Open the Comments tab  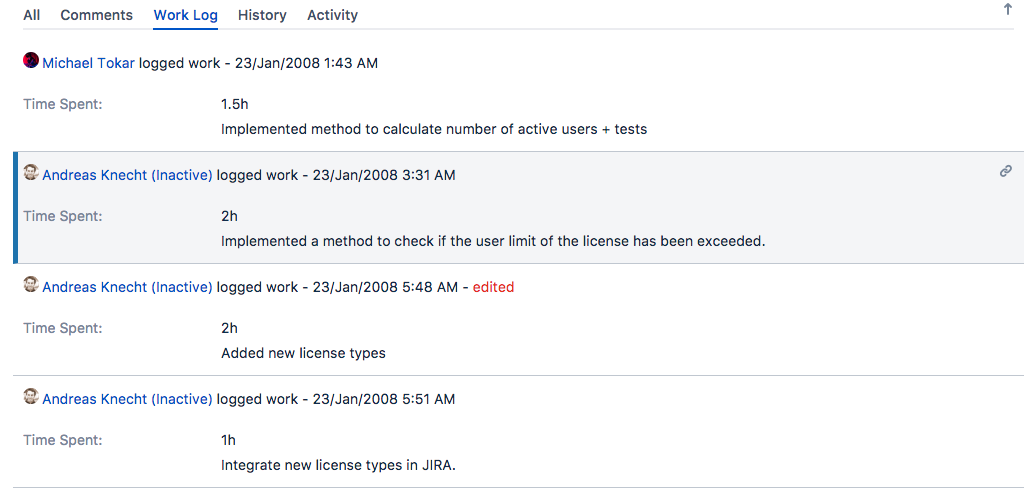[96, 15]
